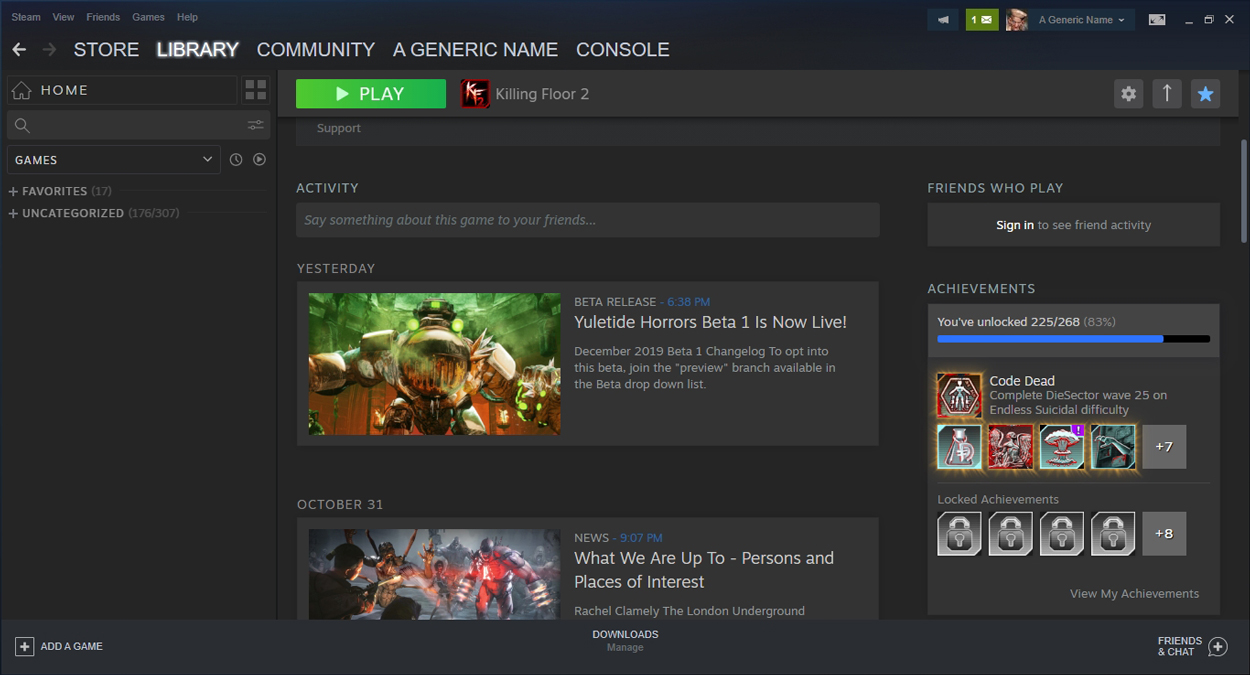Open the View menu
1250x675 pixels.
63,17
